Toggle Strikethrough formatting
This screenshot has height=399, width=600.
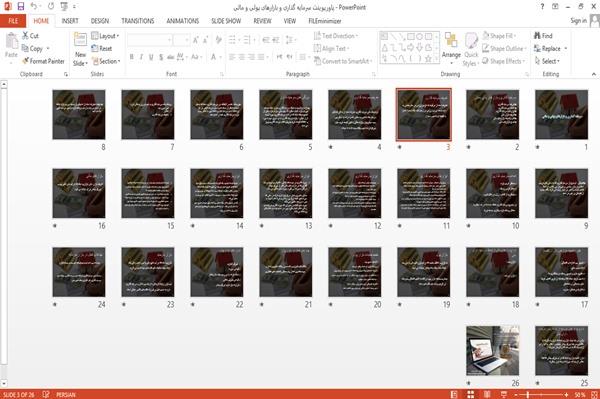[x=170, y=57]
